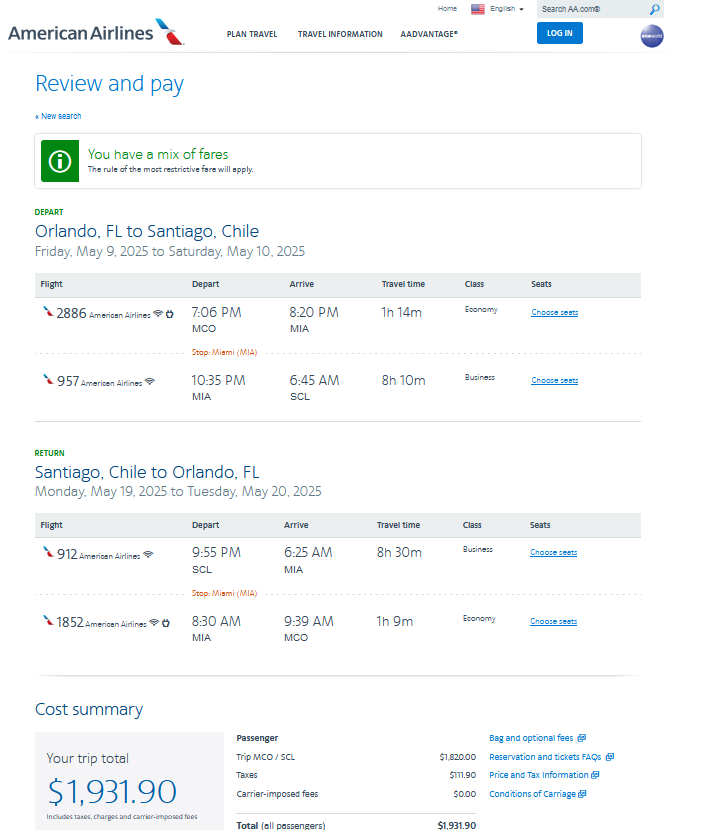Click the Search AA.com input field
Image resolution: width=716 pixels, height=830 pixels.
pyautogui.click(x=590, y=9)
